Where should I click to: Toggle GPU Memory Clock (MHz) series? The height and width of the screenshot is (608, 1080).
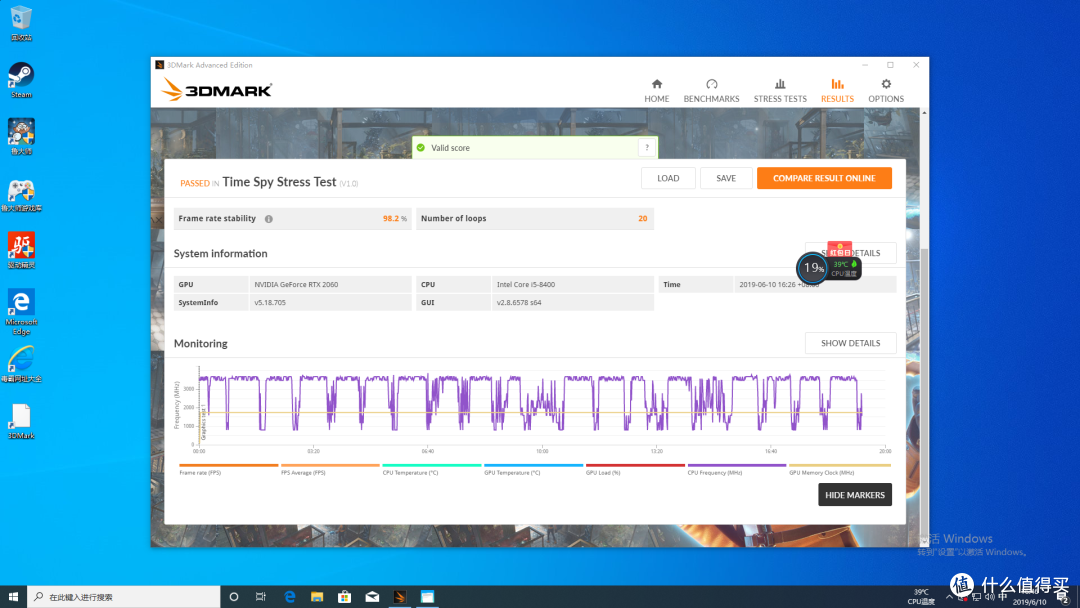tap(839, 469)
